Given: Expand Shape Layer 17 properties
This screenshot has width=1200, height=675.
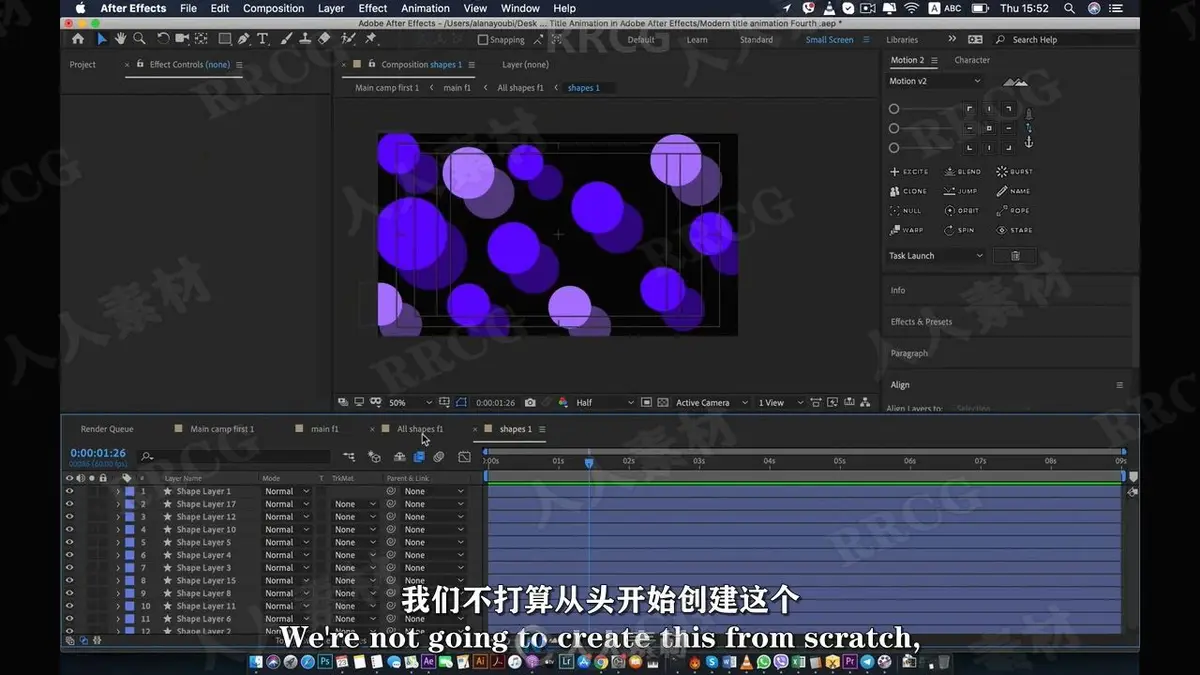Looking at the screenshot, I should (x=117, y=504).
